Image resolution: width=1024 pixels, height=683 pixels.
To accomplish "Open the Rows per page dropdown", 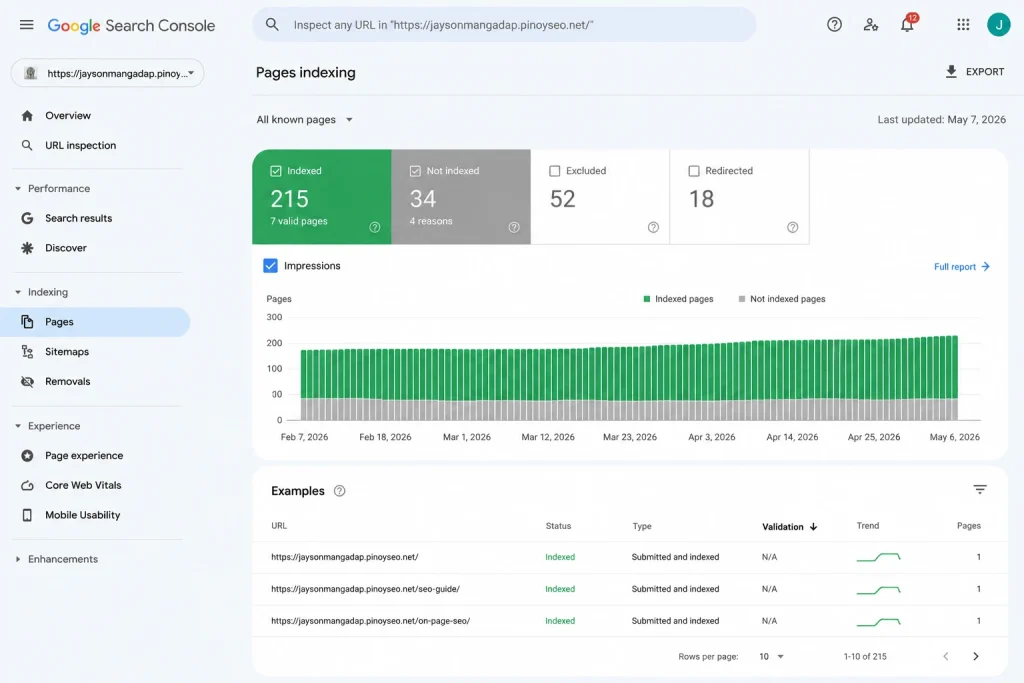I will [771, 657].
